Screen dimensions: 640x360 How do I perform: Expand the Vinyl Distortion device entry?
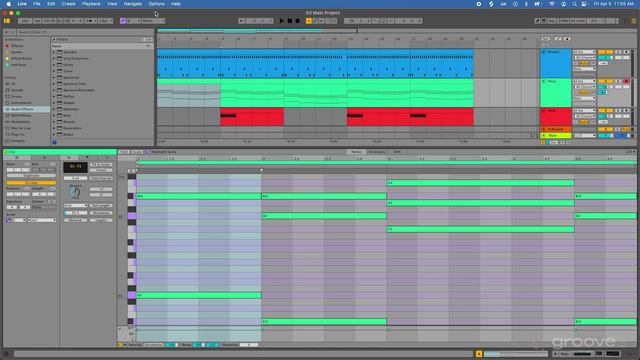pyautogui.click(x=54, y=58)
